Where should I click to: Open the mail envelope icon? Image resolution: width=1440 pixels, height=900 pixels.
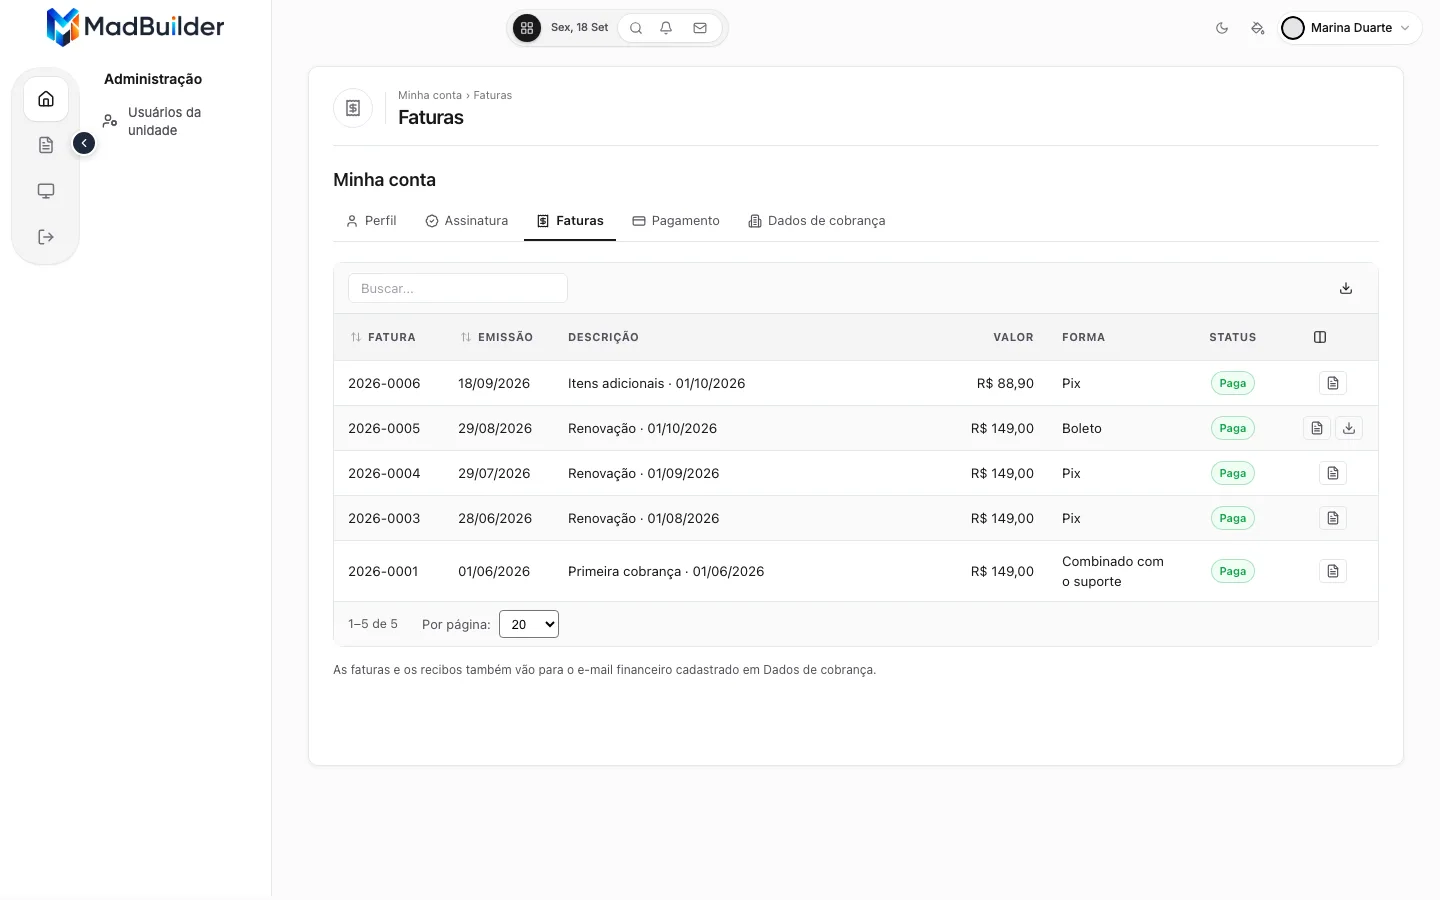(700, 28)
